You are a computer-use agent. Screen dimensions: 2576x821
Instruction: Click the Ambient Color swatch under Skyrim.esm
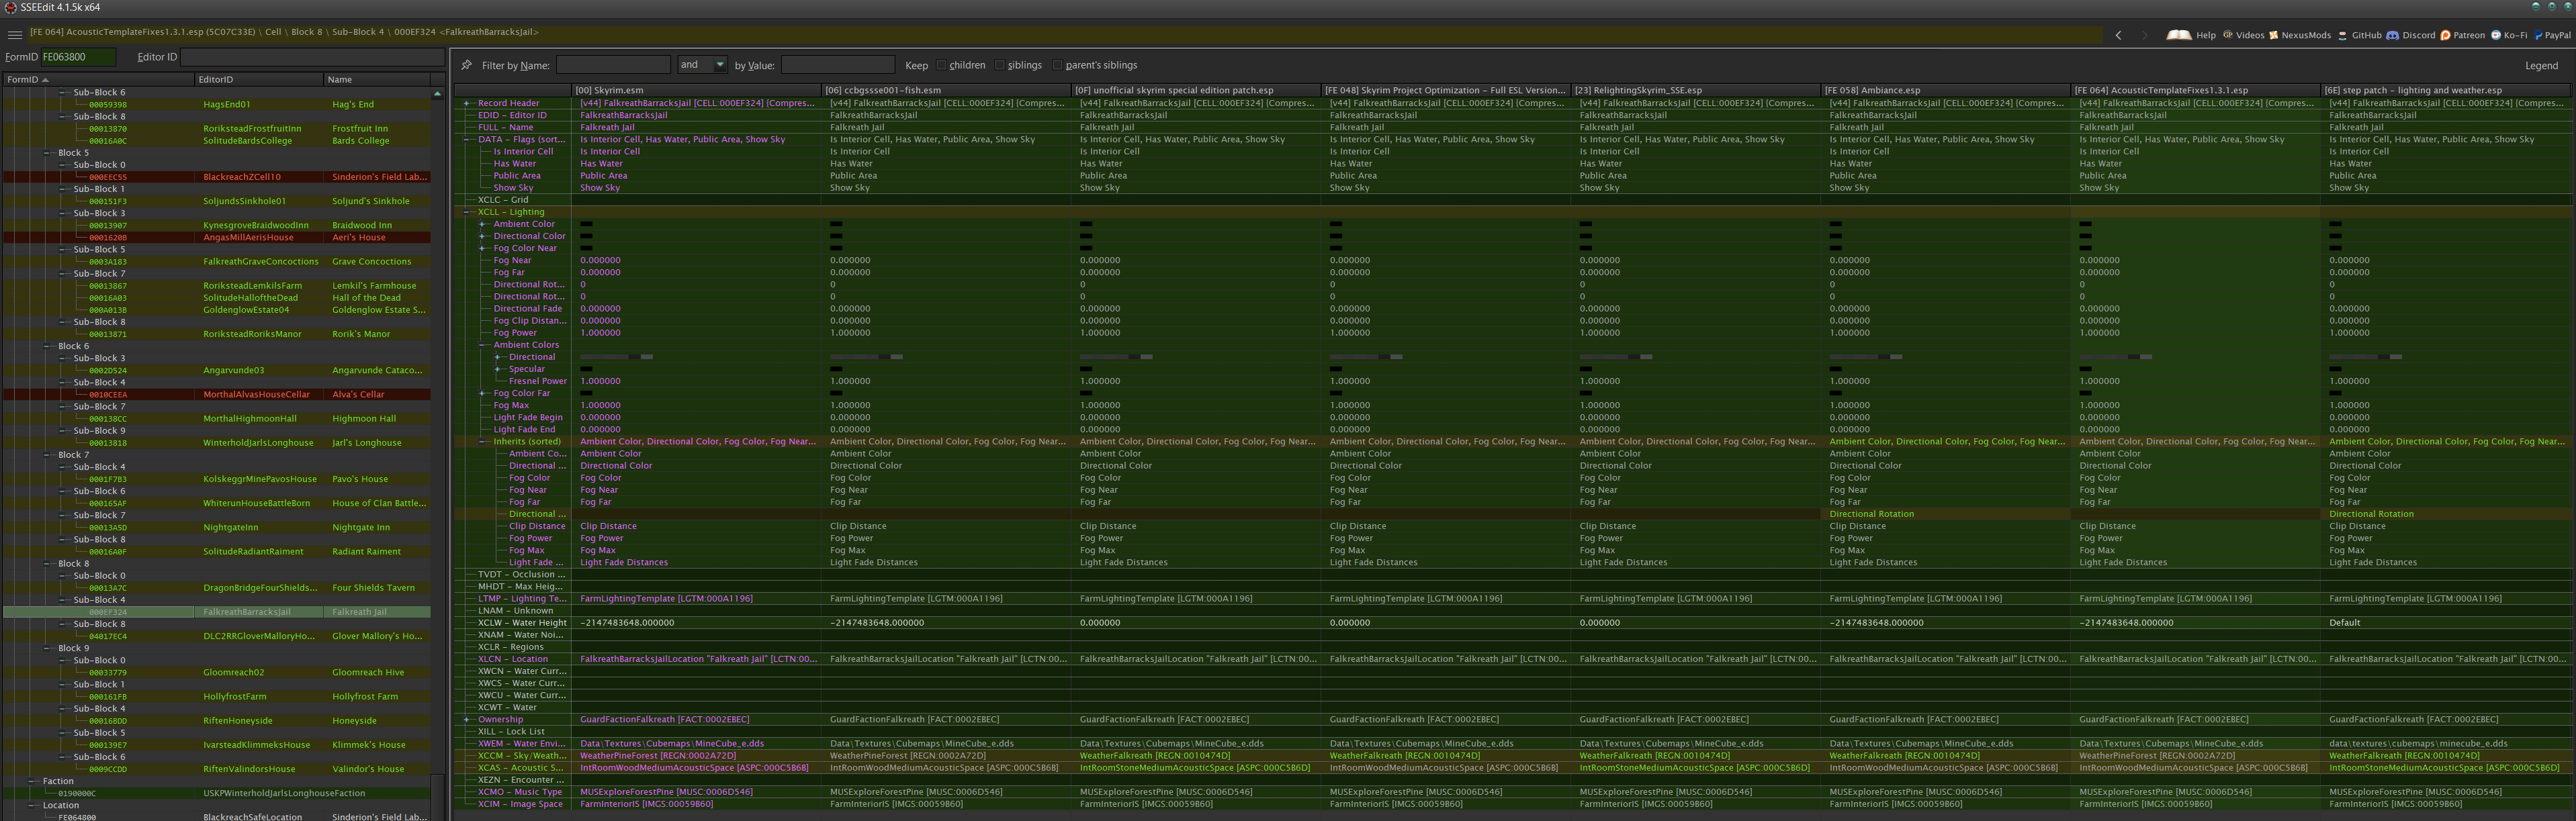pos(586,224)
